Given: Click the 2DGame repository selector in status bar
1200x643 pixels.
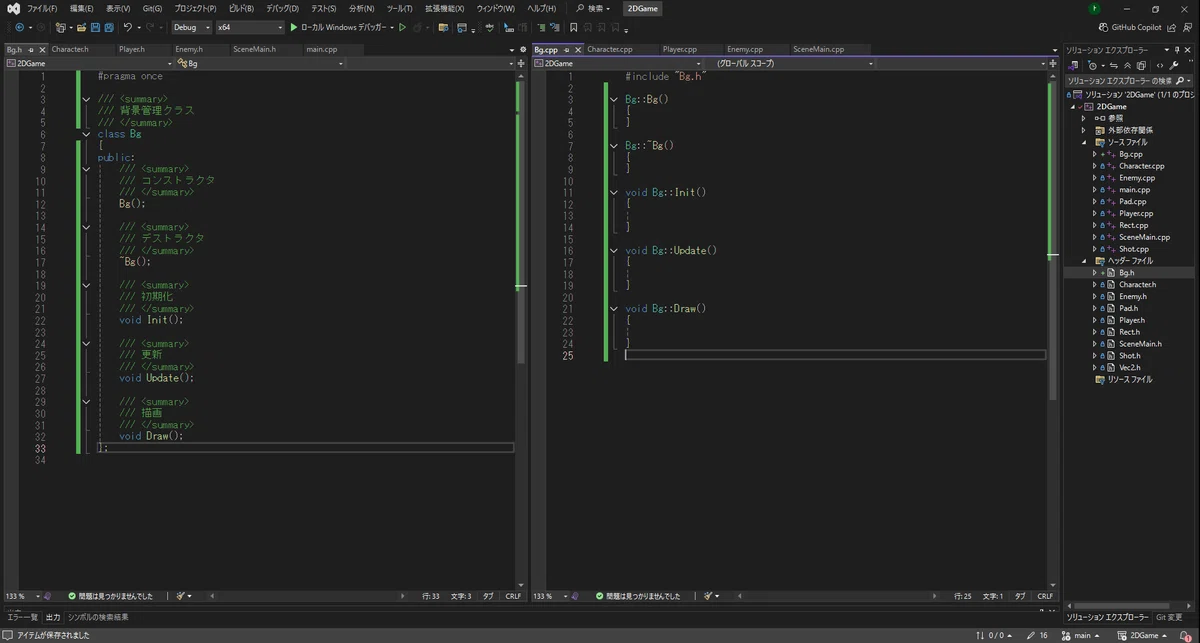Looking at the screenshot, I should [1143, 635].
